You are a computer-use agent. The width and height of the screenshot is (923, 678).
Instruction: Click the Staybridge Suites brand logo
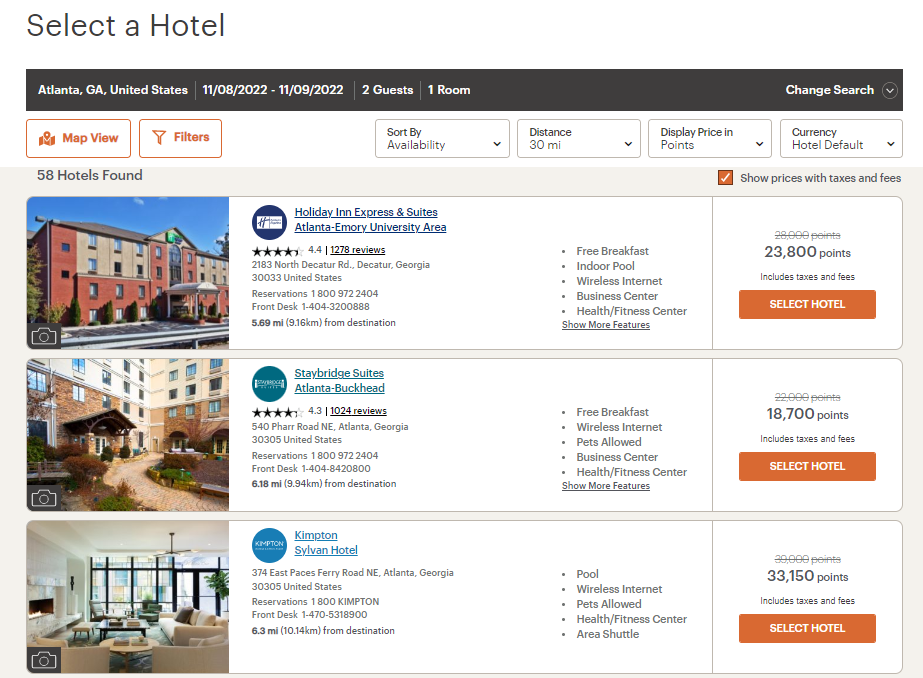click(x=269, y=383)
